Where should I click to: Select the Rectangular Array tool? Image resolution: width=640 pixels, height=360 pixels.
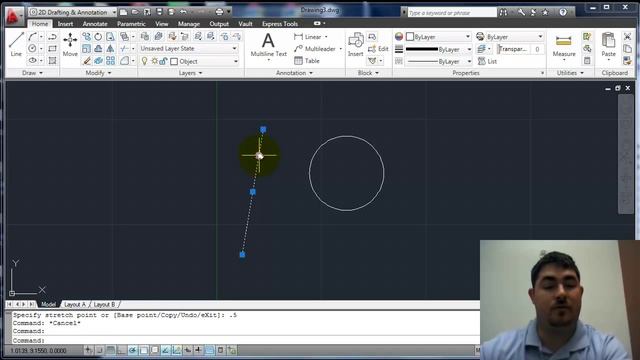pyautogui.click(x=110, y=61)
